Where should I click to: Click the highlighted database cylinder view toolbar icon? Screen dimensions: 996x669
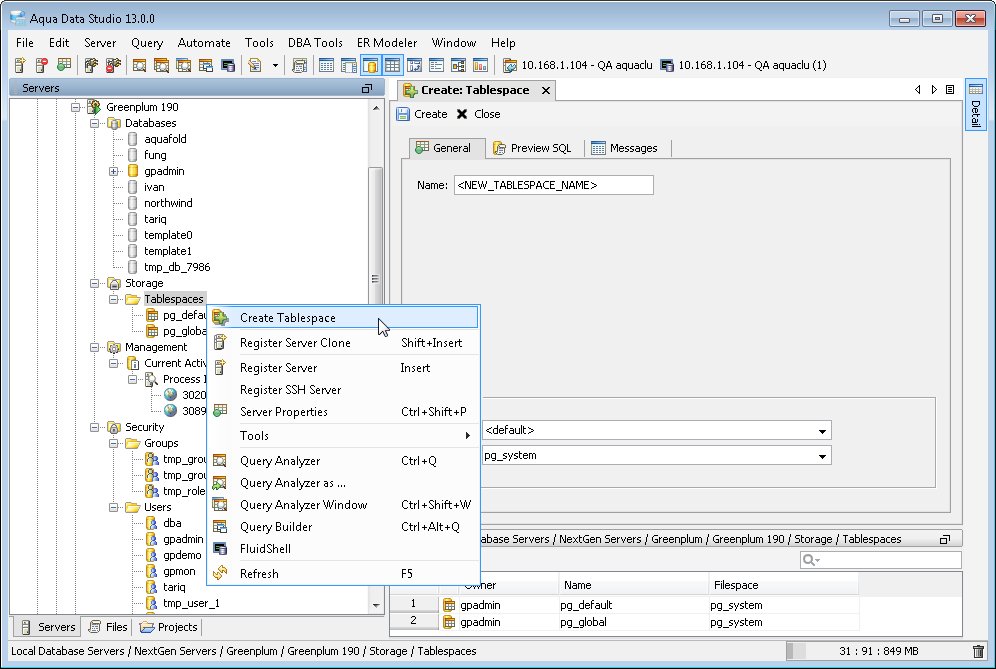pyautogui.click(x=370, y=65)
